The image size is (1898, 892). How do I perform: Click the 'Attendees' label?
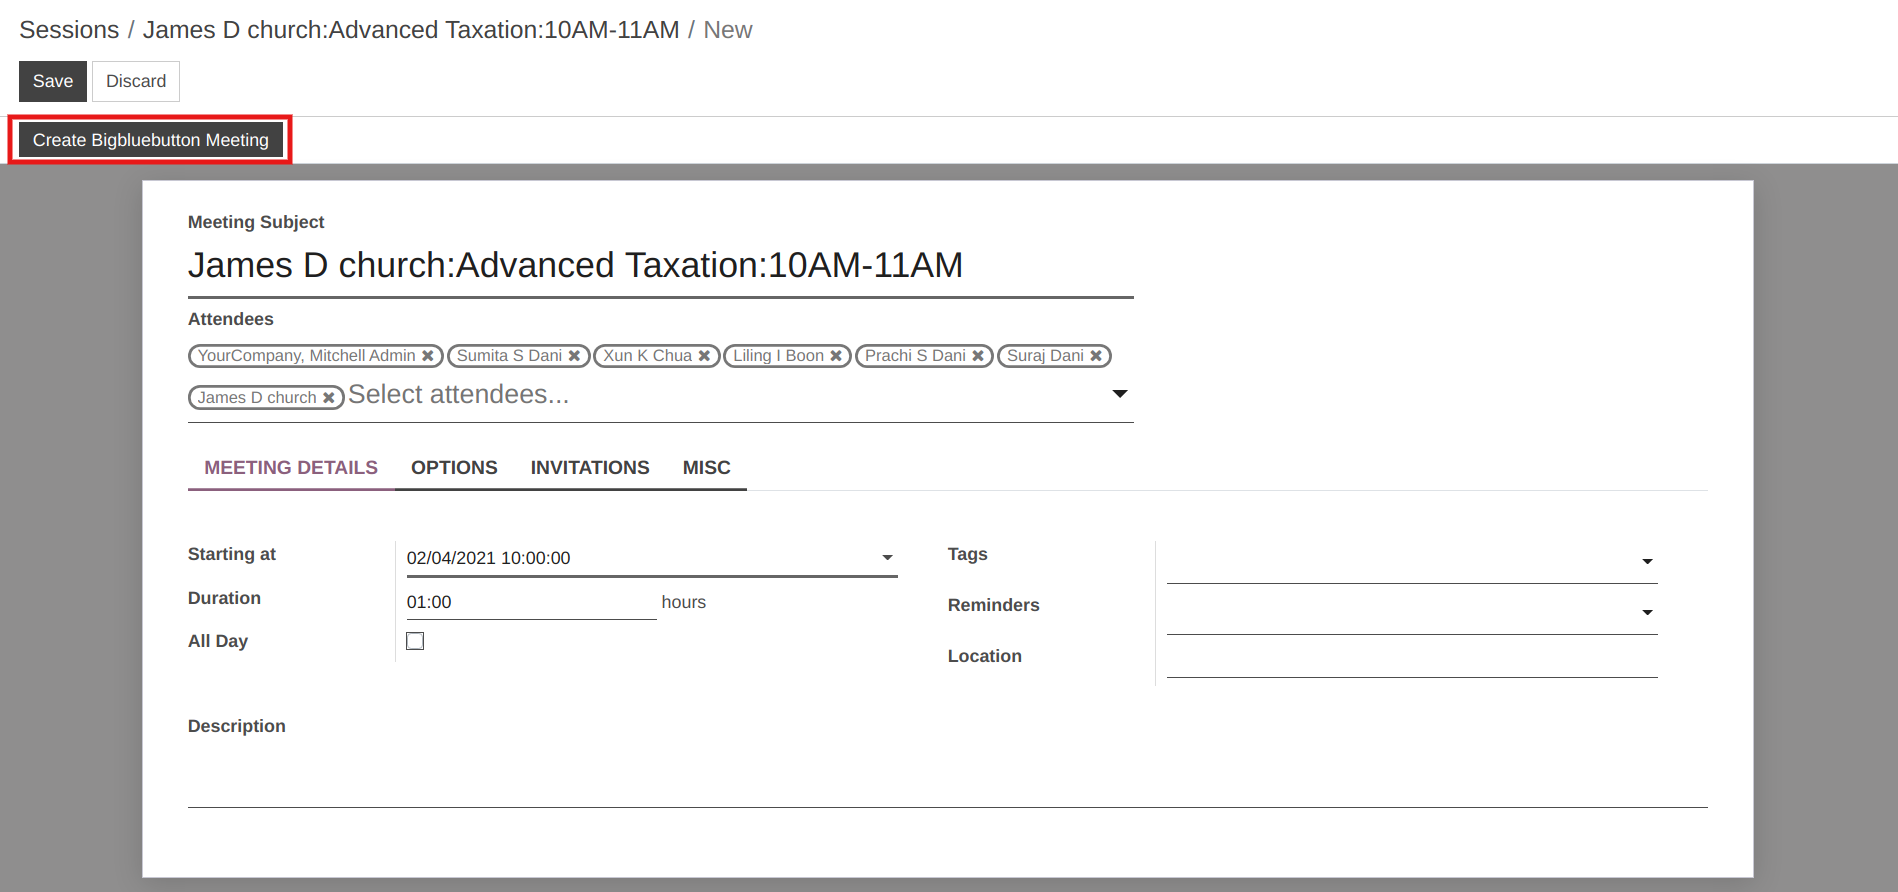tap(231, 319)
